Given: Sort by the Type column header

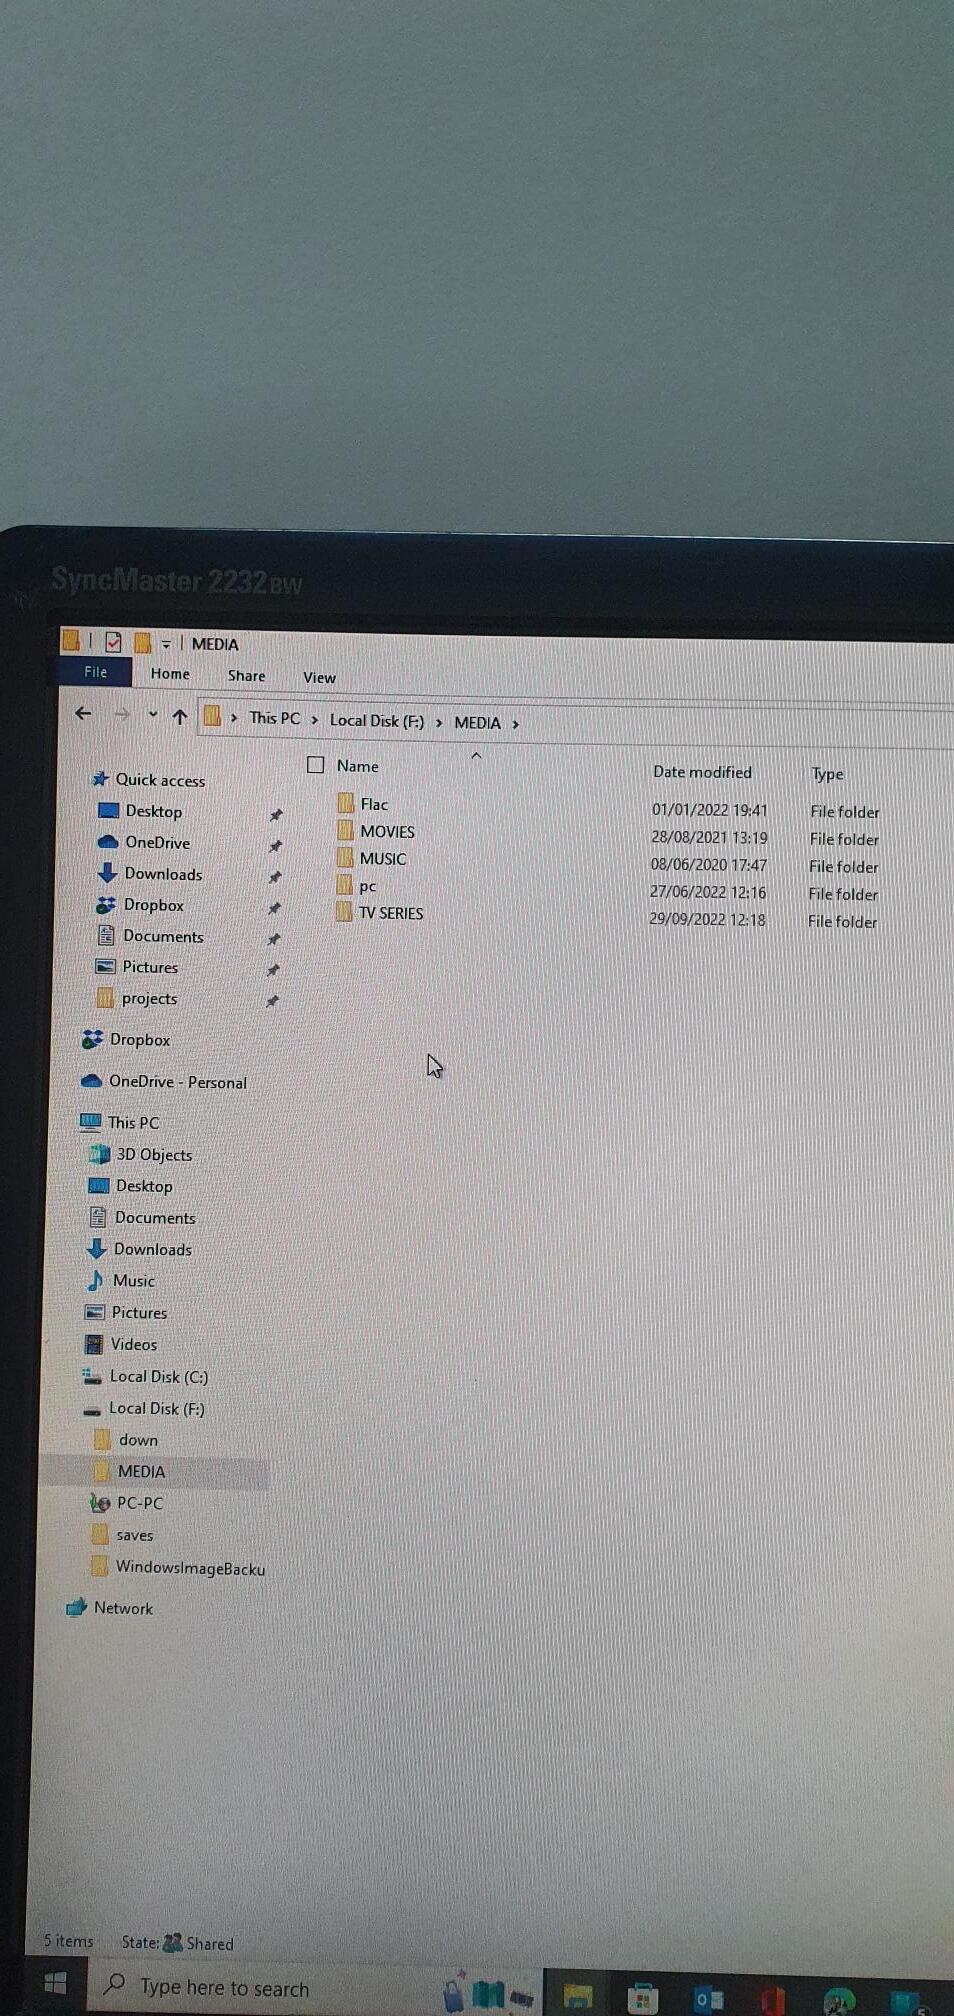Looking at the screenshot, I should coord(827,774).
